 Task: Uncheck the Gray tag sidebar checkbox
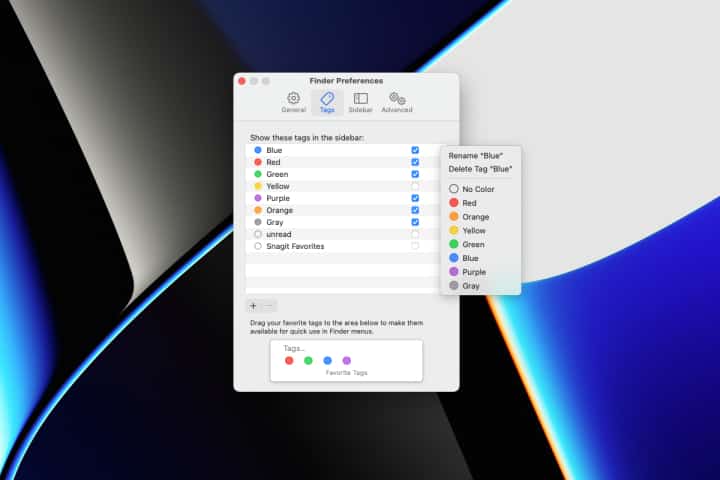[415, 222]
